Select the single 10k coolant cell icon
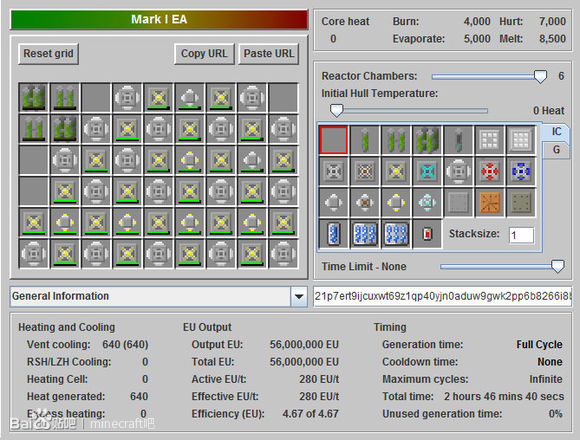The height and width of the screenshot is (440, 580). click(x=333, y=234)
